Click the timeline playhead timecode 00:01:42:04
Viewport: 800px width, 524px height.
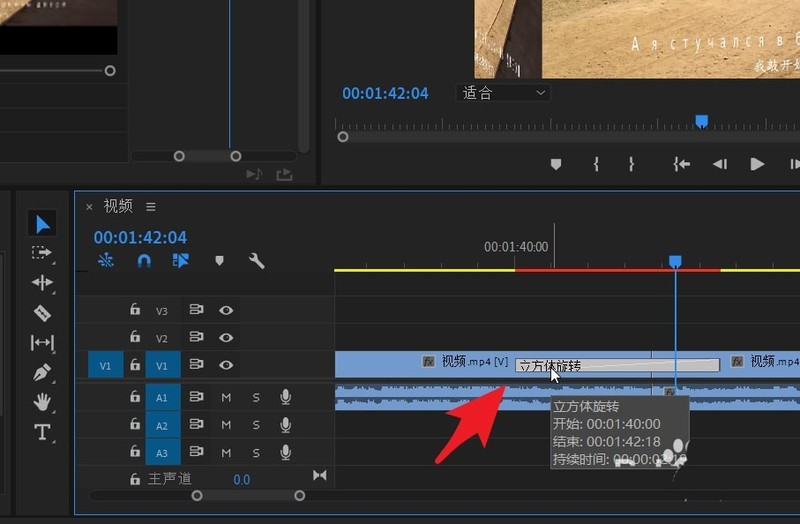point(140,238)
